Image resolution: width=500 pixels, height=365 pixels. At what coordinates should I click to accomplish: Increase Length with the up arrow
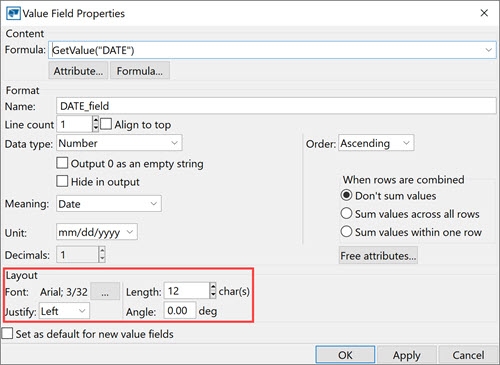click(213, 287)
